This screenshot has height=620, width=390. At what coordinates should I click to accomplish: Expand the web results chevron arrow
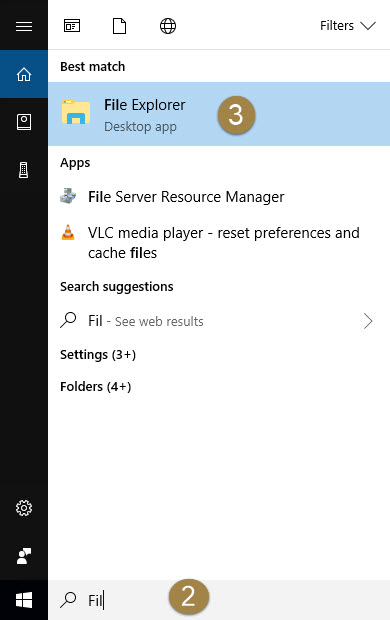click(368, 321)
